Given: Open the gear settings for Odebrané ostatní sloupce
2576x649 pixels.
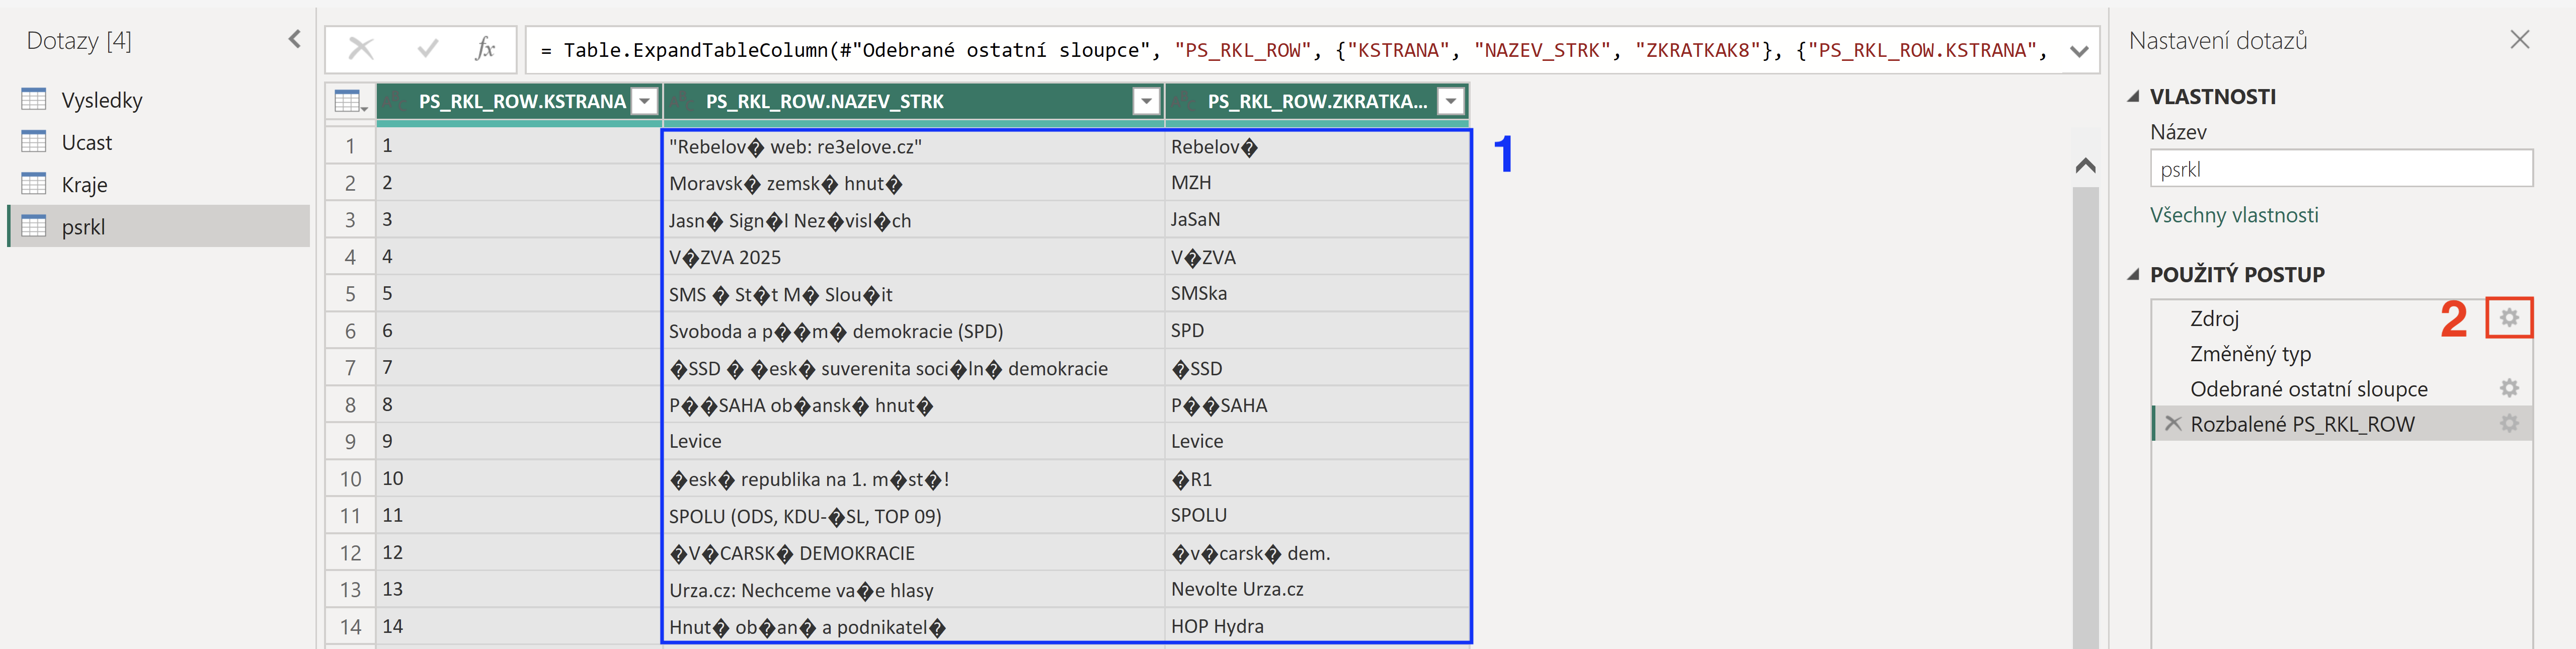Looking at the screenshot, I should click(2509, 388).
